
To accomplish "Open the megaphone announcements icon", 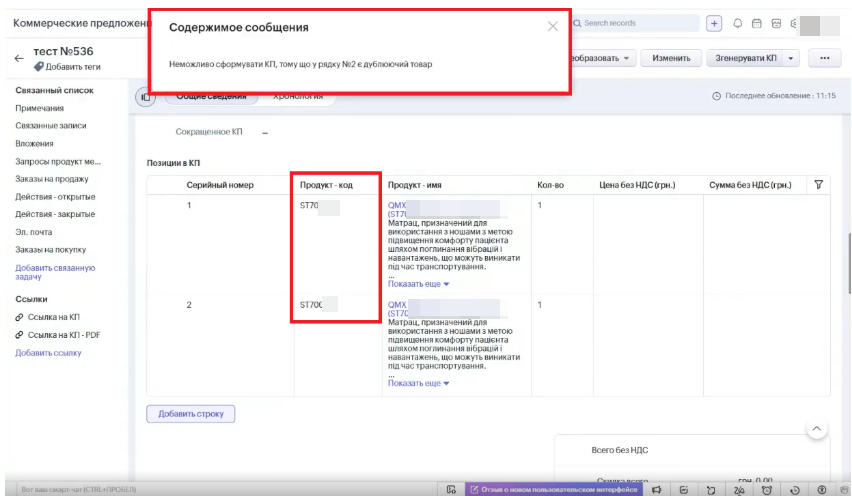I will (656, 489).
